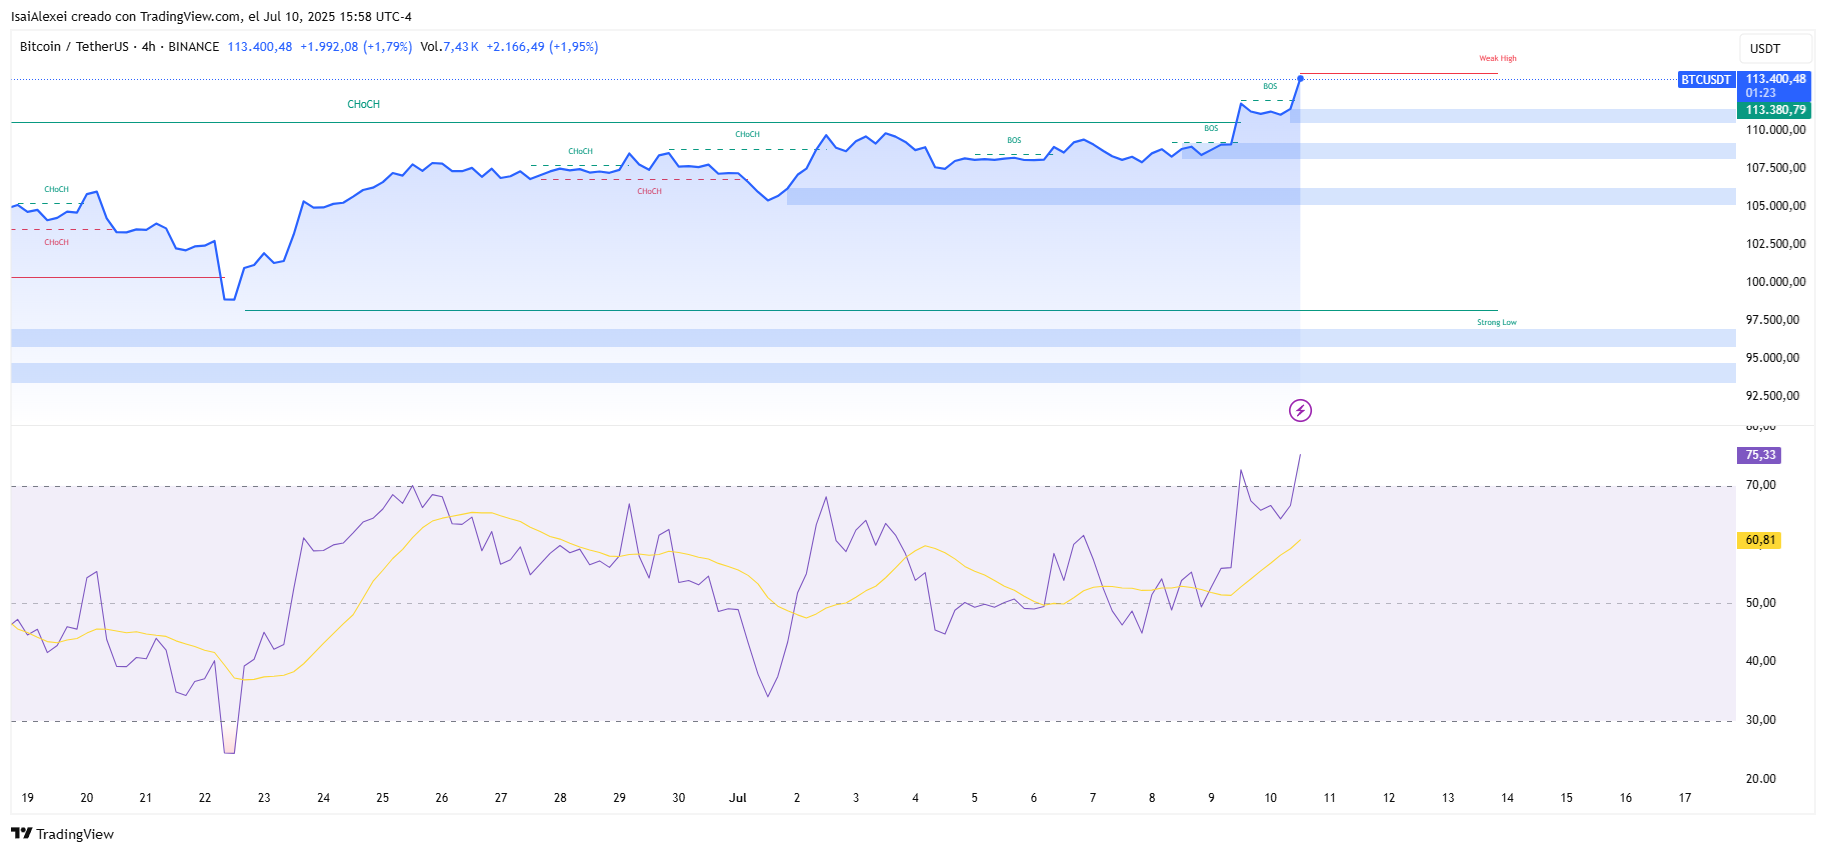Viewport: 1826px width, 853px height.
Task: Click date 5 on the time axis
Action: pos(975,798)
